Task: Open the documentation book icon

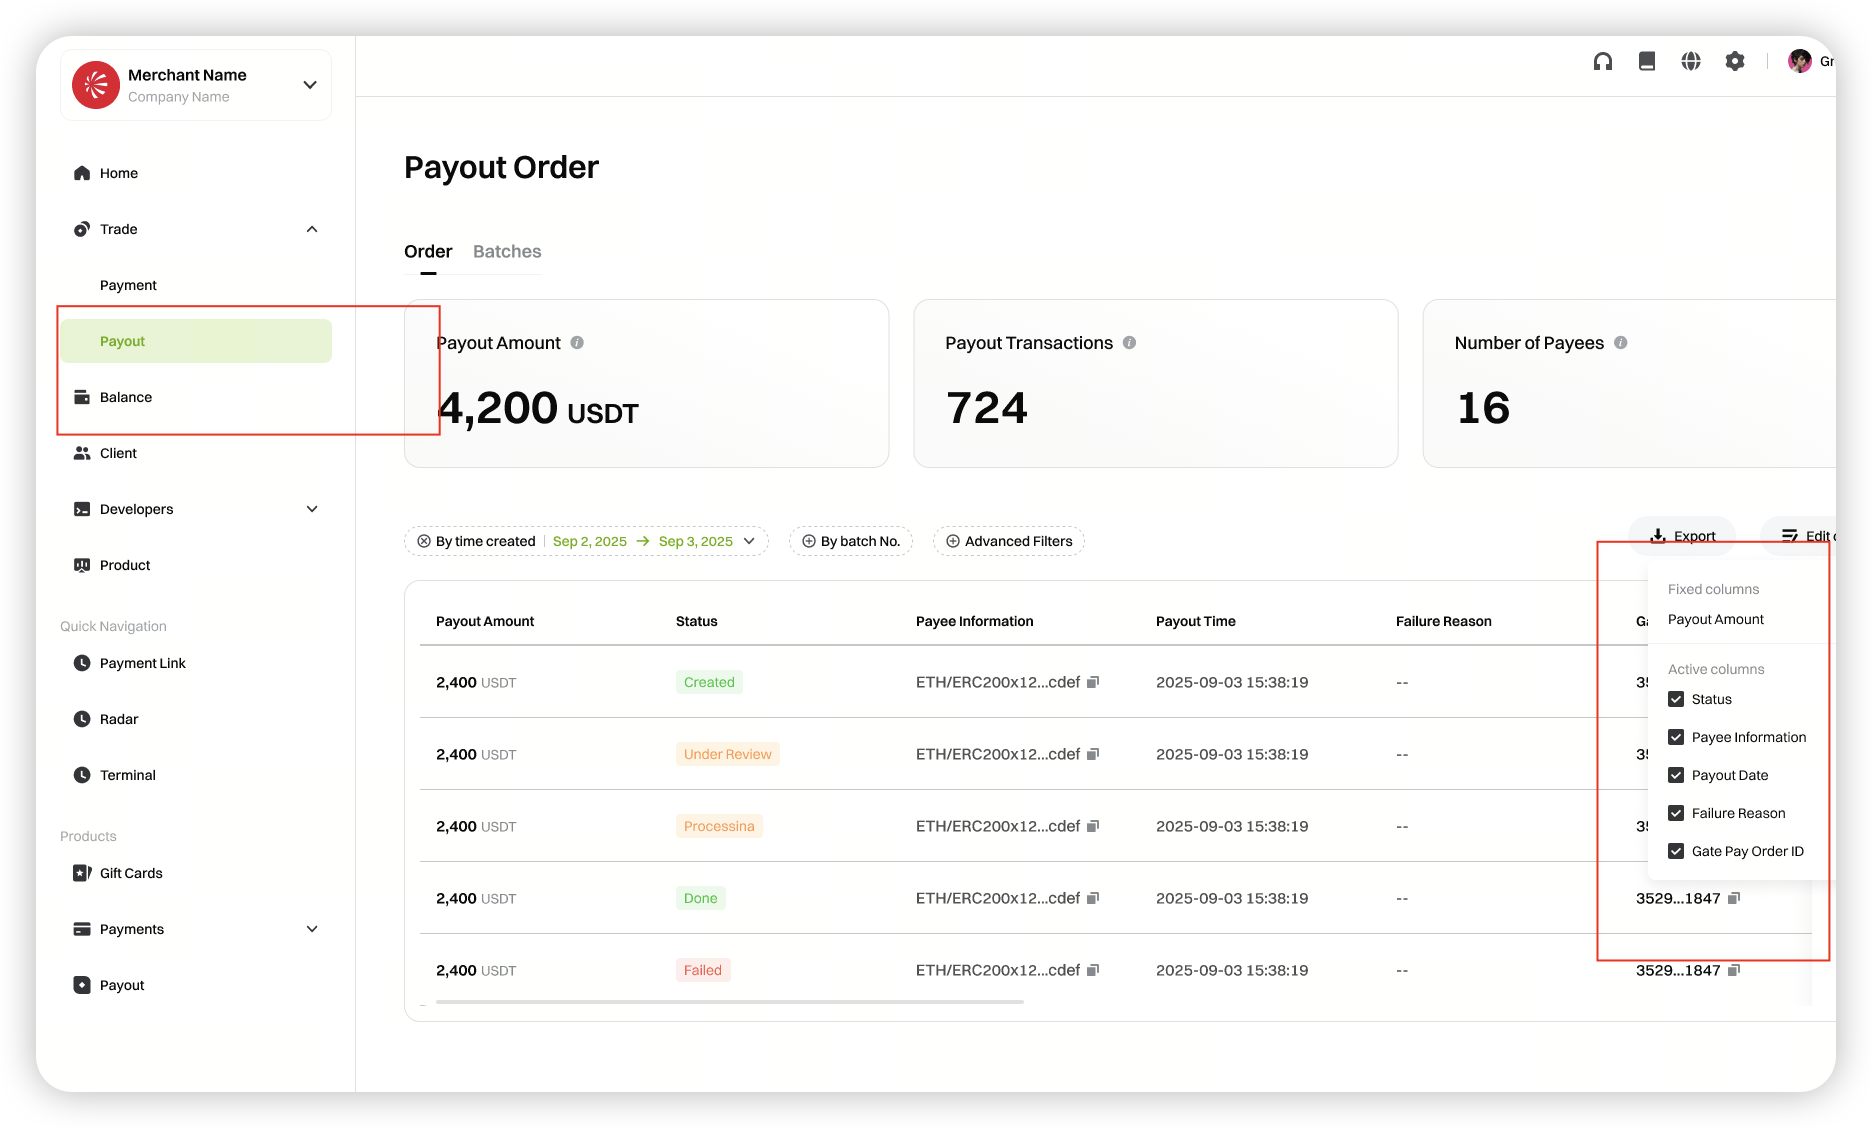Action: 1647,62
